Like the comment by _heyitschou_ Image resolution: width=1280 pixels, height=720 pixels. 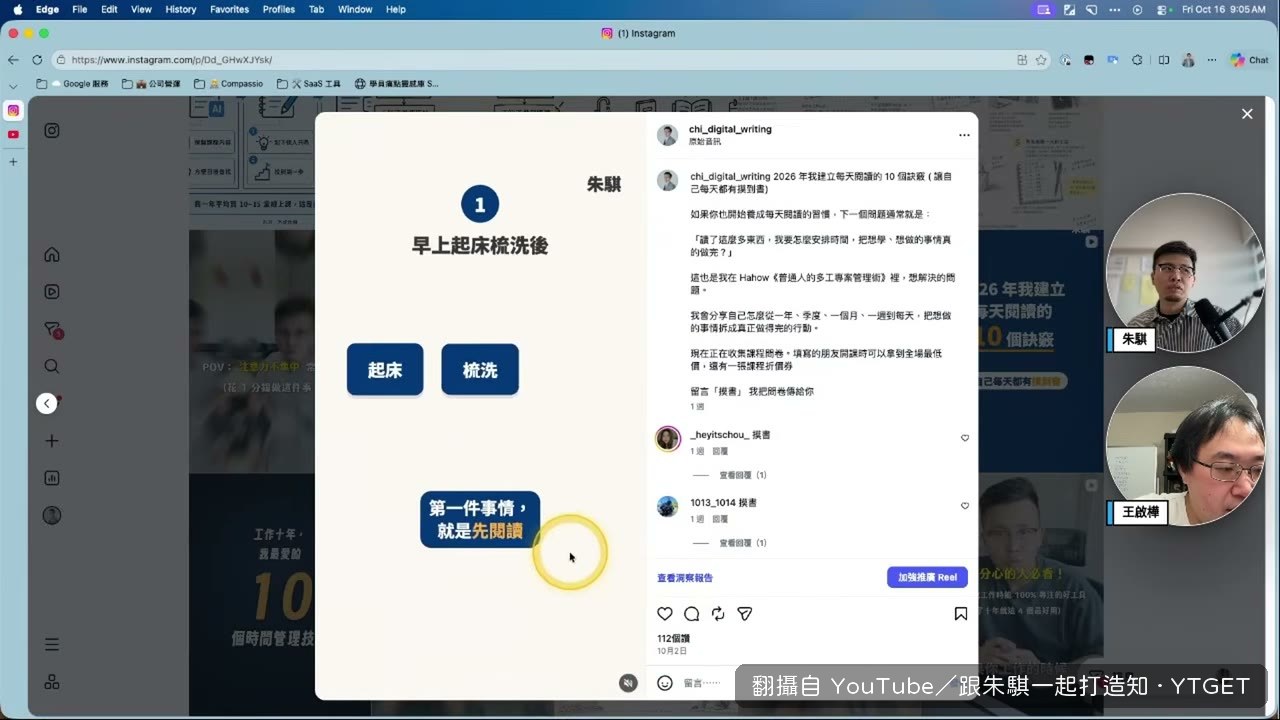[965, 438]
